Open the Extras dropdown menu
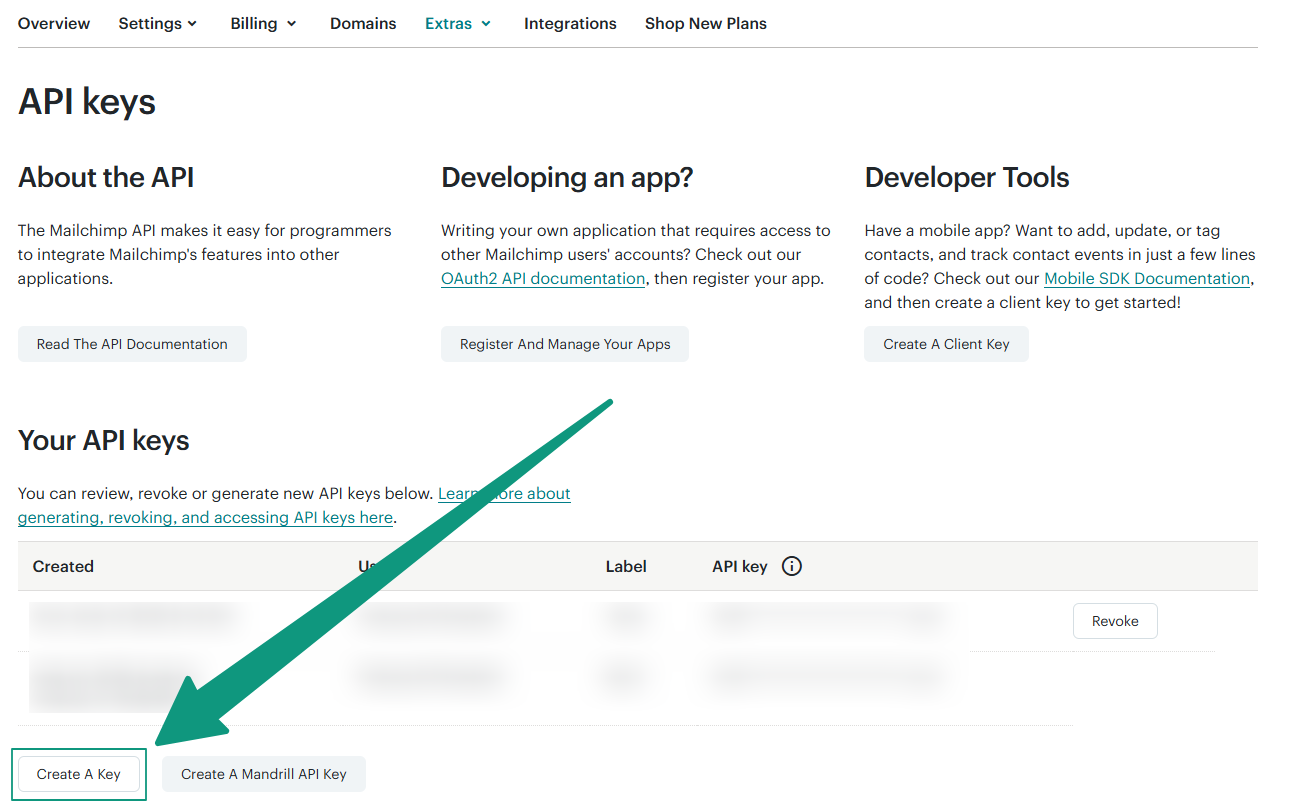This screenshot has width=1290, height=811. (x=458, y=23)
